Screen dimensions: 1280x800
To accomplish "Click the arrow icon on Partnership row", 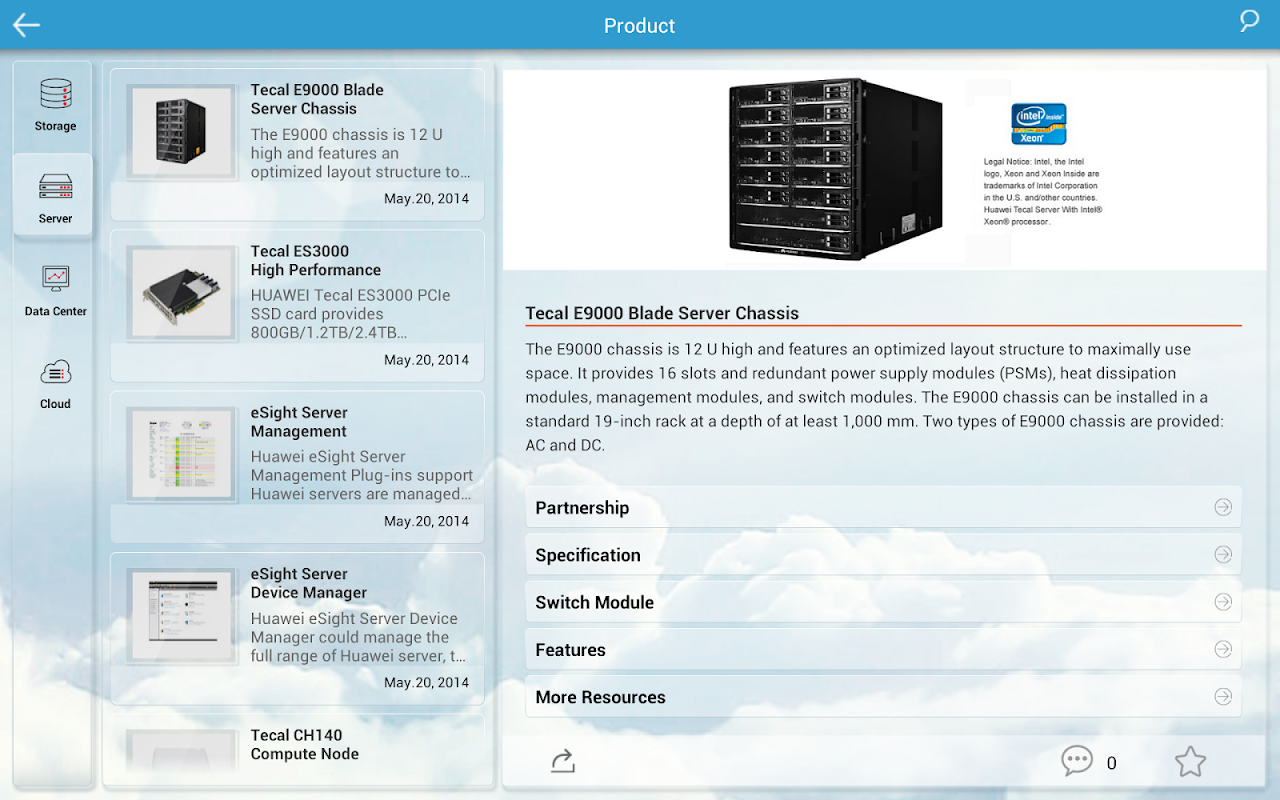I will point(1223,507).
